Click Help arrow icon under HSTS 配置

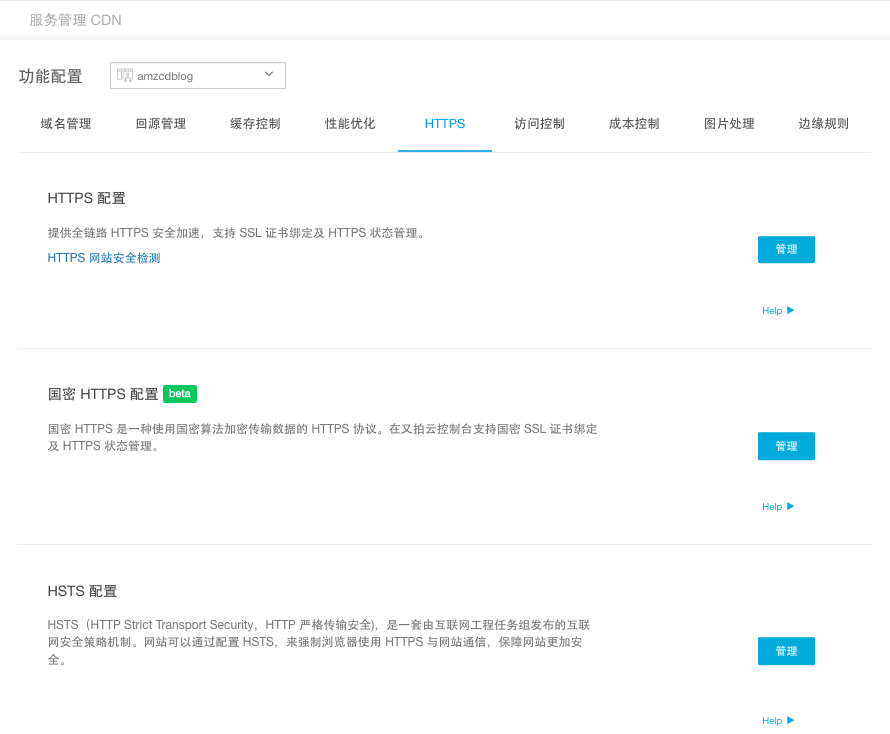(x=790, y=720)
